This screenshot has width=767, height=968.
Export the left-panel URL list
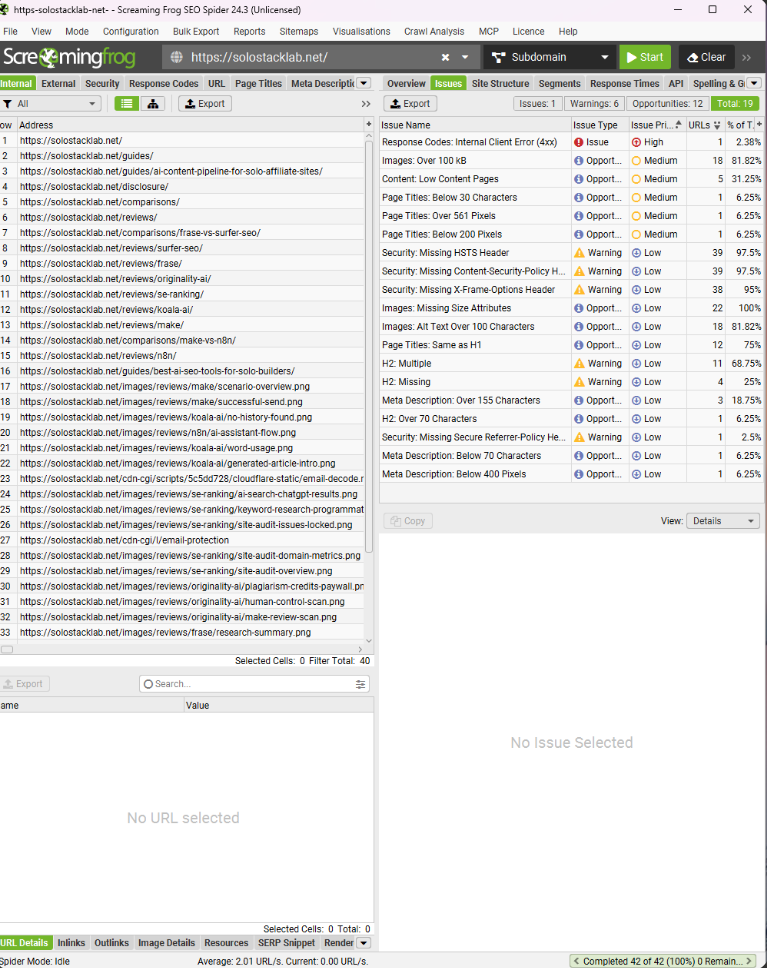pyautogui.click(x=205, y=104)
